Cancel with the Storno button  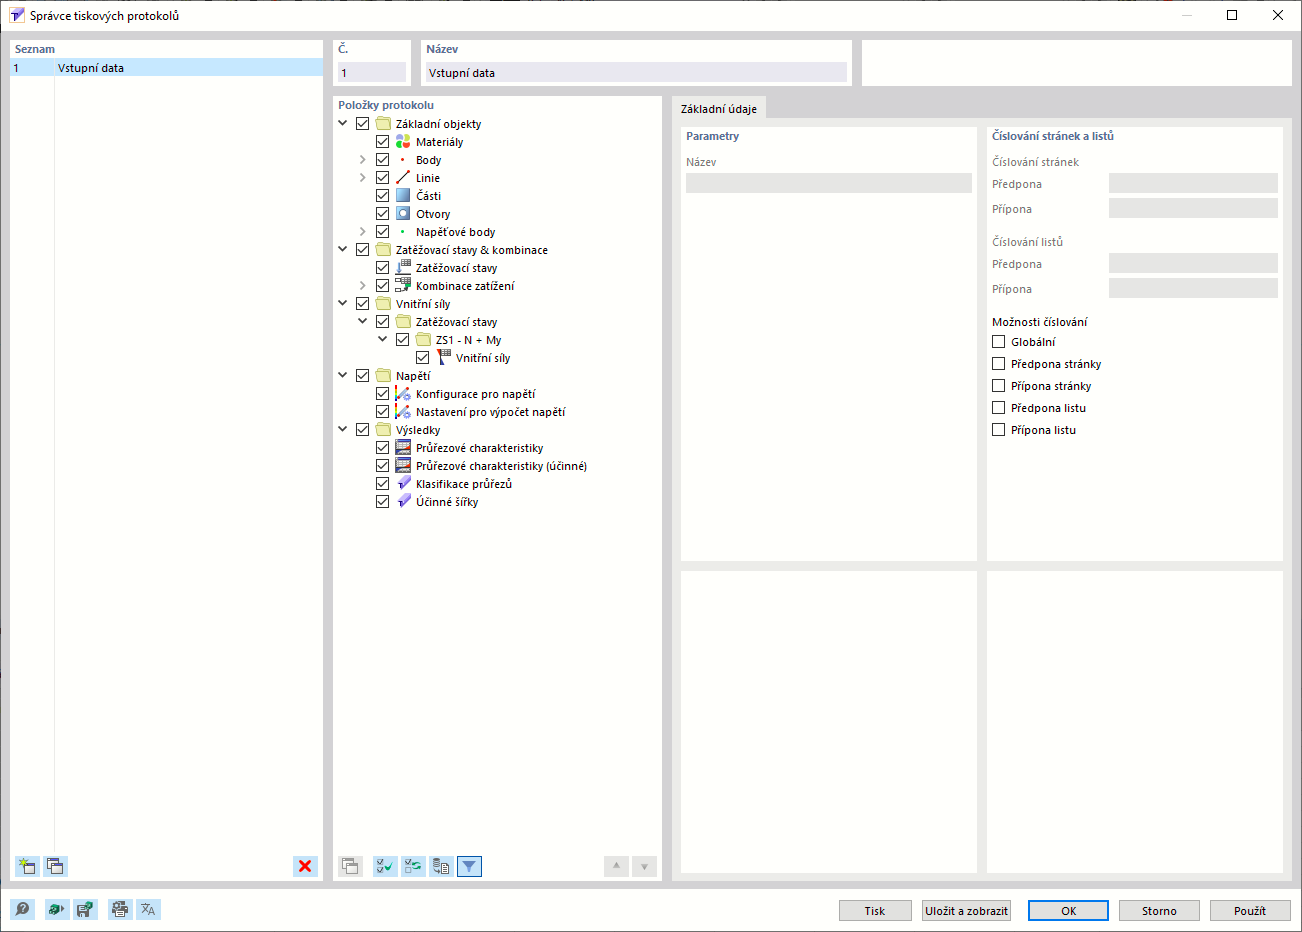pos(1159,911)
